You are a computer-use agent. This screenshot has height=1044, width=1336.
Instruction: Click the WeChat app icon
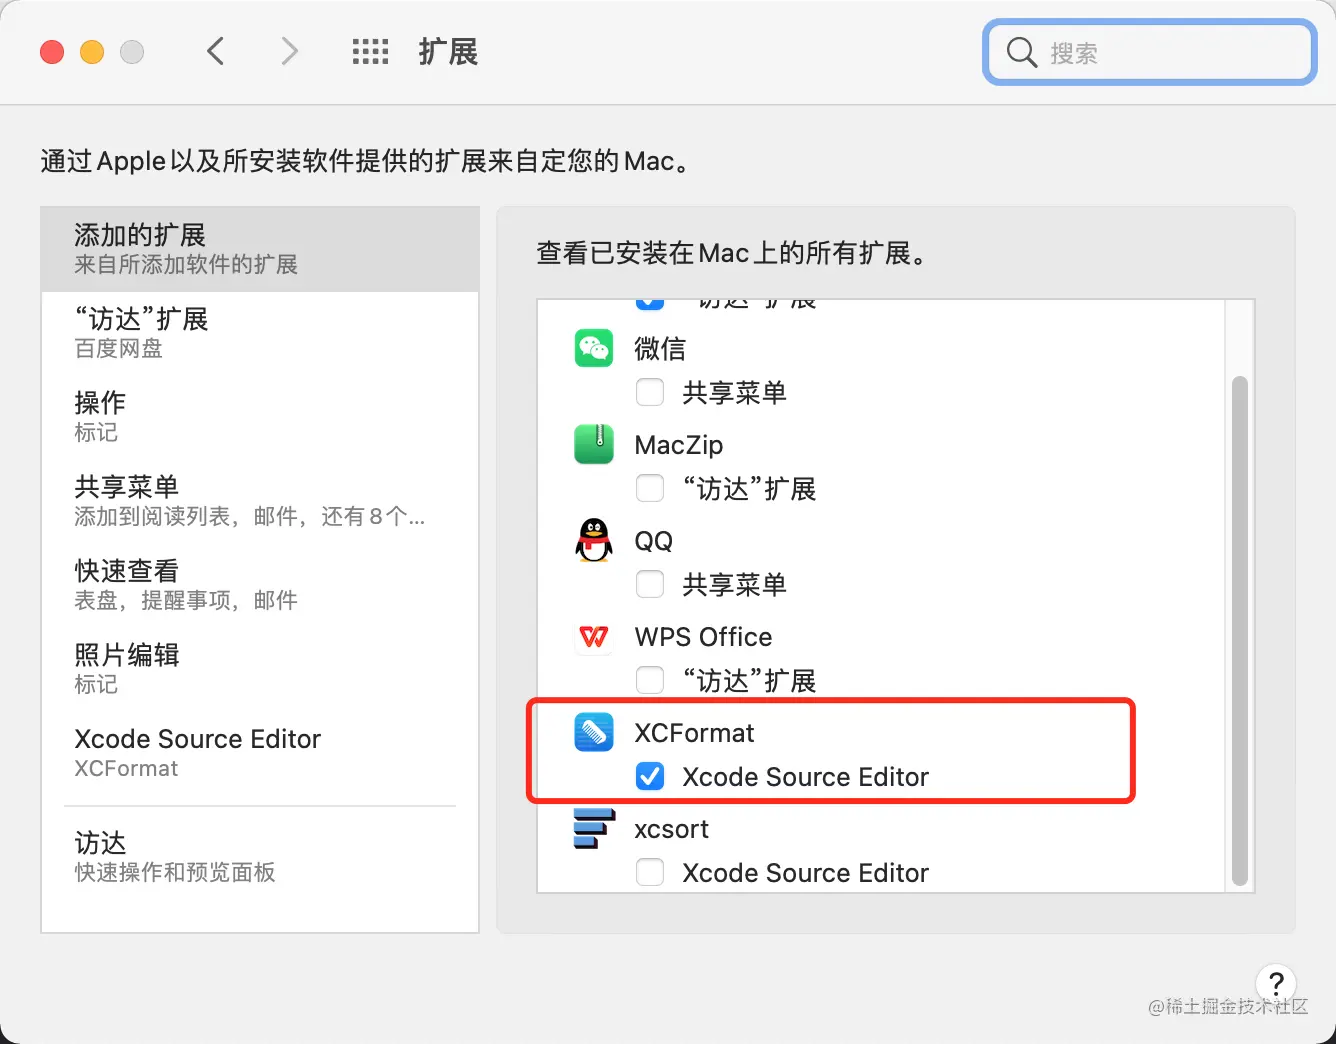[594, 348]
